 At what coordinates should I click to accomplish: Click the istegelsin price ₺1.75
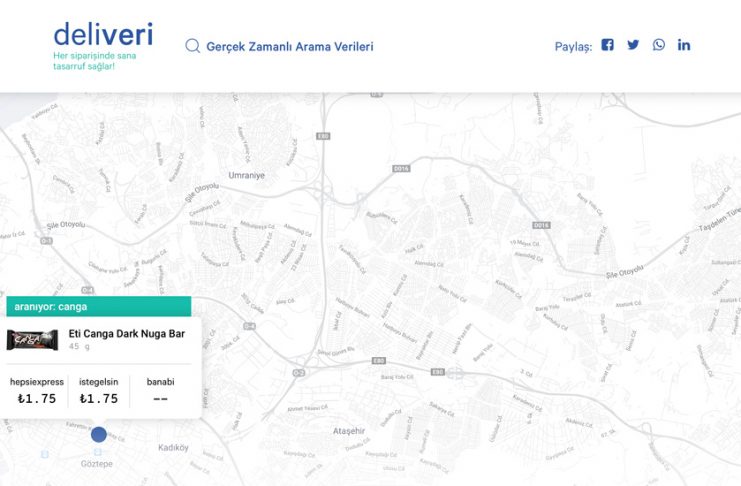click(x=99, y=399)
